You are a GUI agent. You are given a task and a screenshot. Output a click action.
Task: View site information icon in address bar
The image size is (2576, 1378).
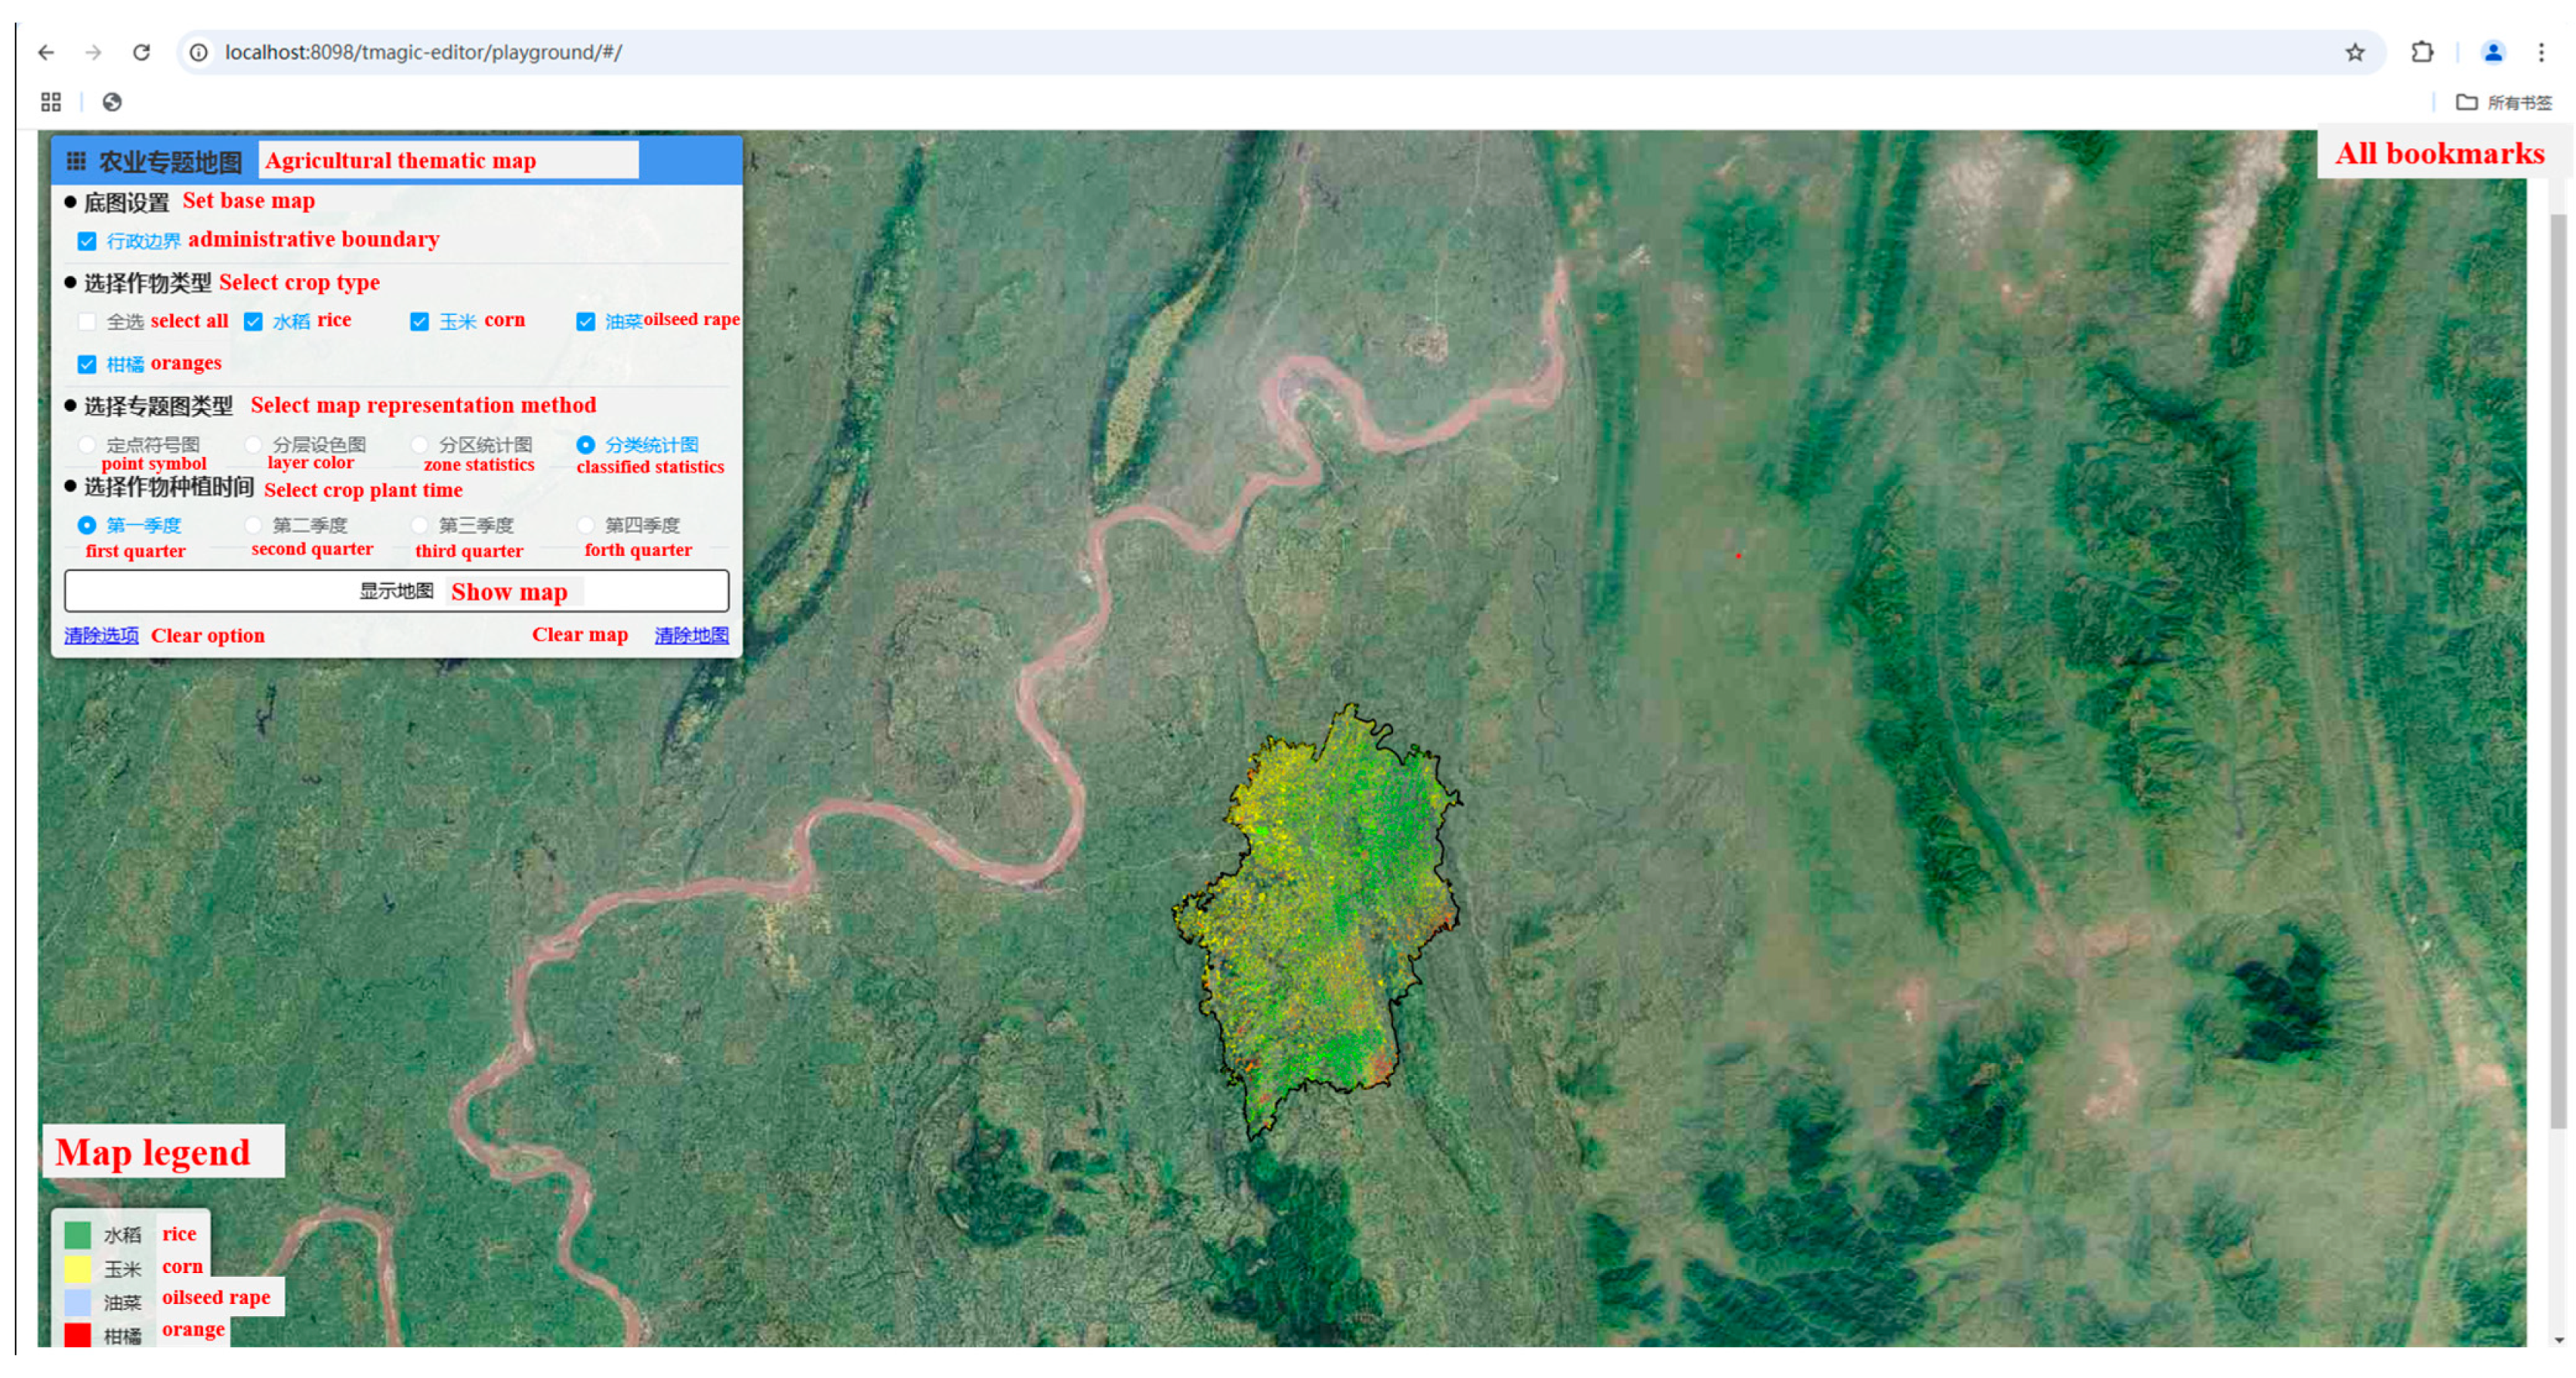(199, 52)
